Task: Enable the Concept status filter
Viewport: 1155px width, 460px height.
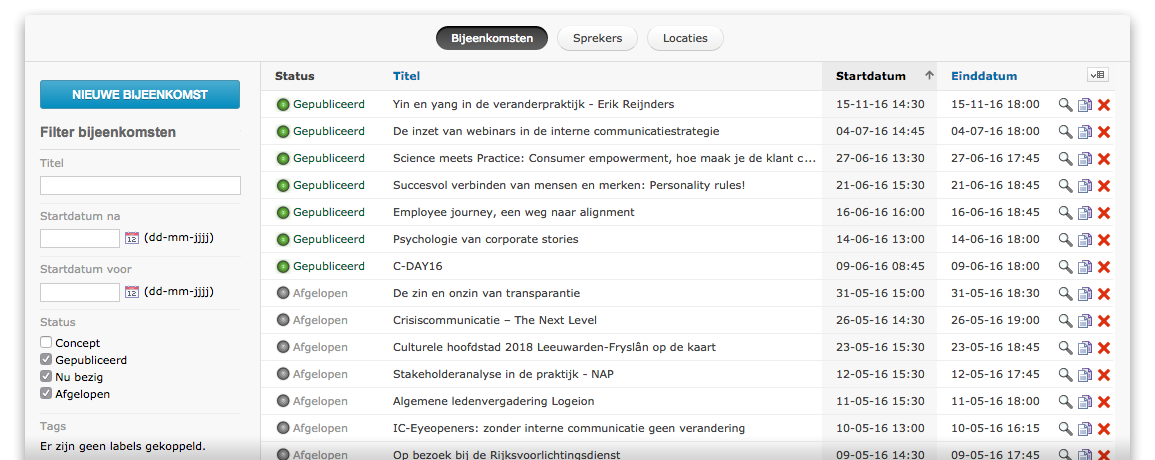Action: (46, 343)
